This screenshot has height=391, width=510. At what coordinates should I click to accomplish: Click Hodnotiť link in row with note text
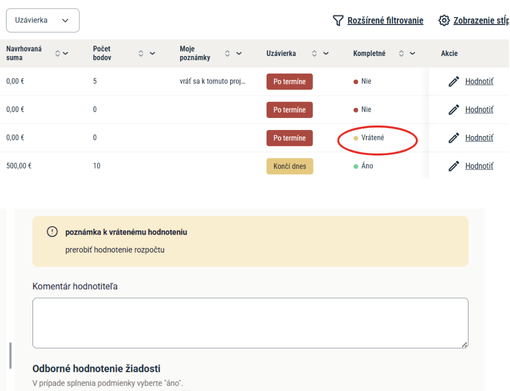[479, 81]
